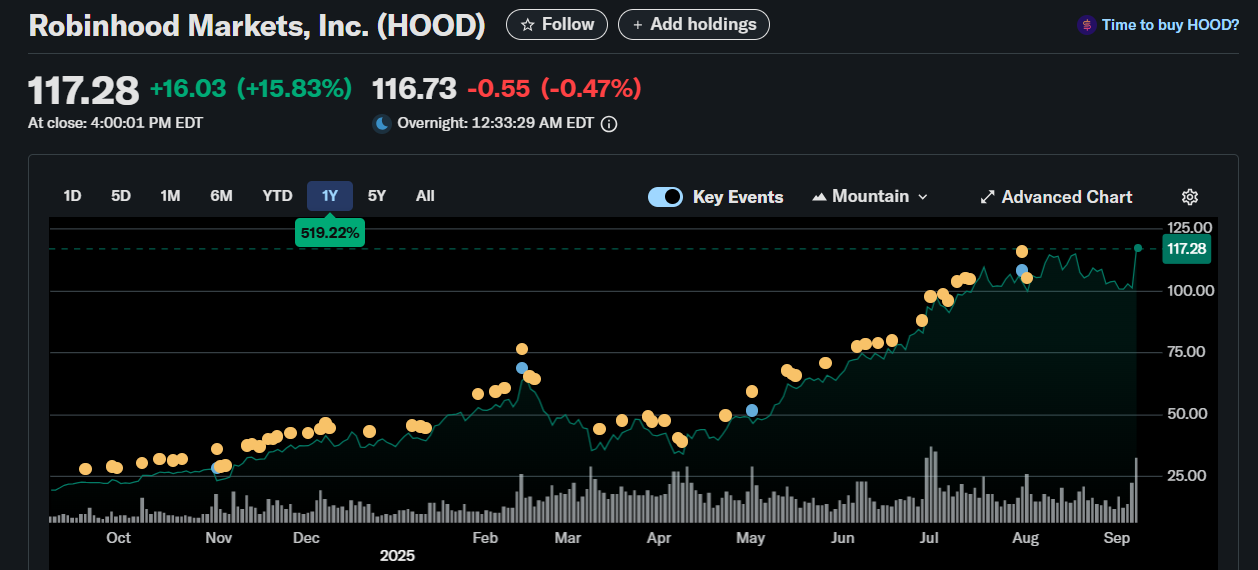Click the Add holdings button
Viewport: 1258px width, 570px height.
(x=694, y=25)
